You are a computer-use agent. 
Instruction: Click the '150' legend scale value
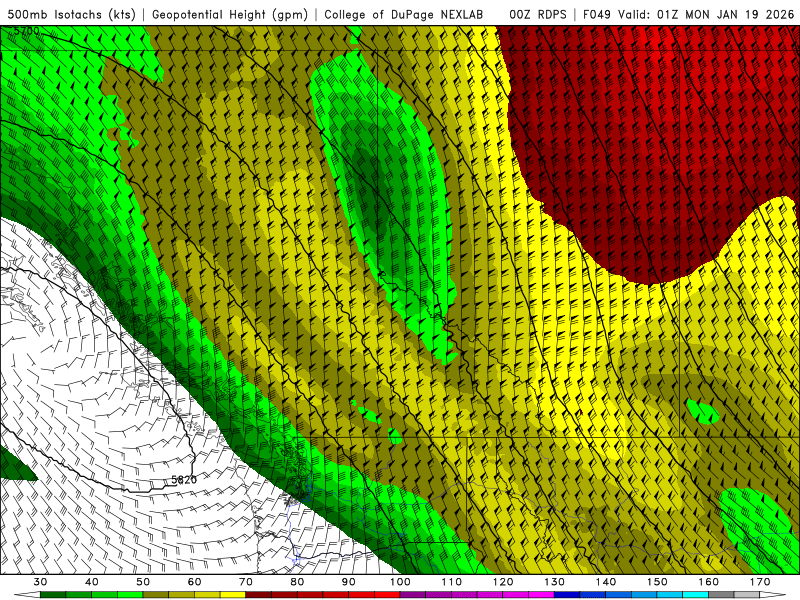tap(657, 582)
